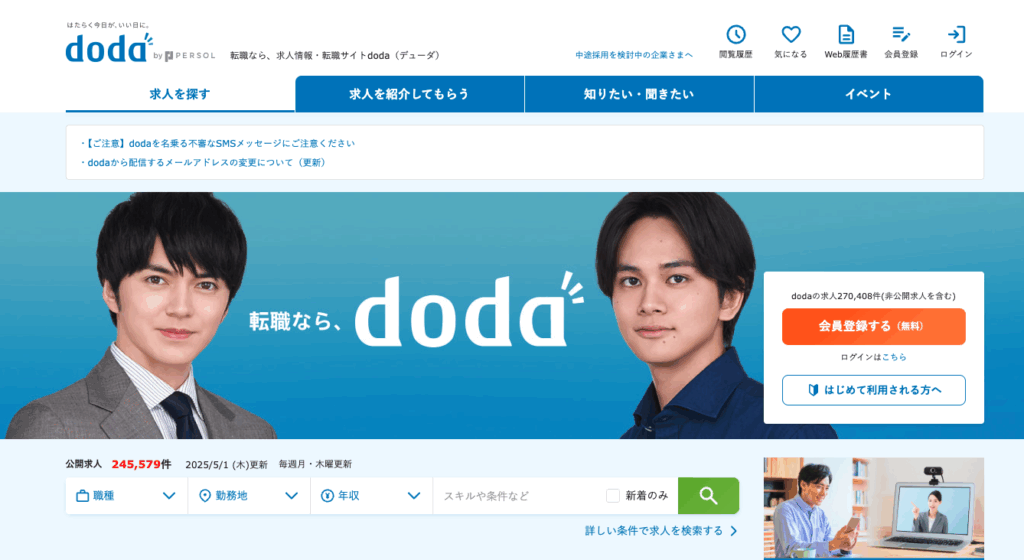The width and height of the screenshot is (1024, 560).
Task: Select the イベント tab
Action: tap(869, 94)
